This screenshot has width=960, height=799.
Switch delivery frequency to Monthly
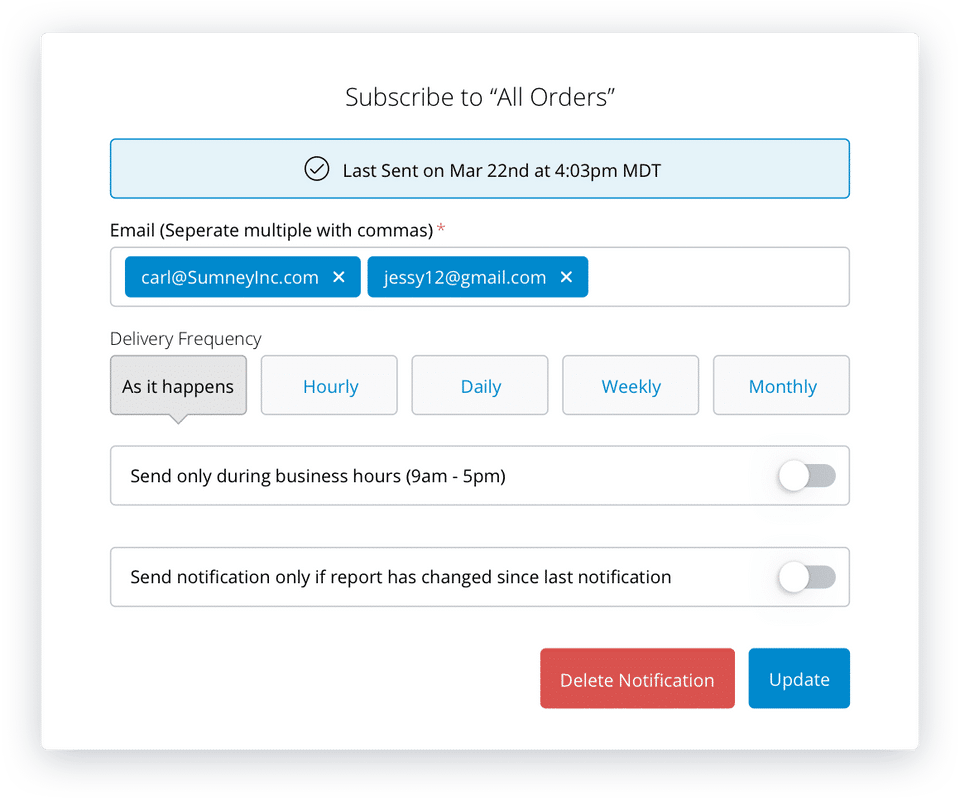pos(782,386)
